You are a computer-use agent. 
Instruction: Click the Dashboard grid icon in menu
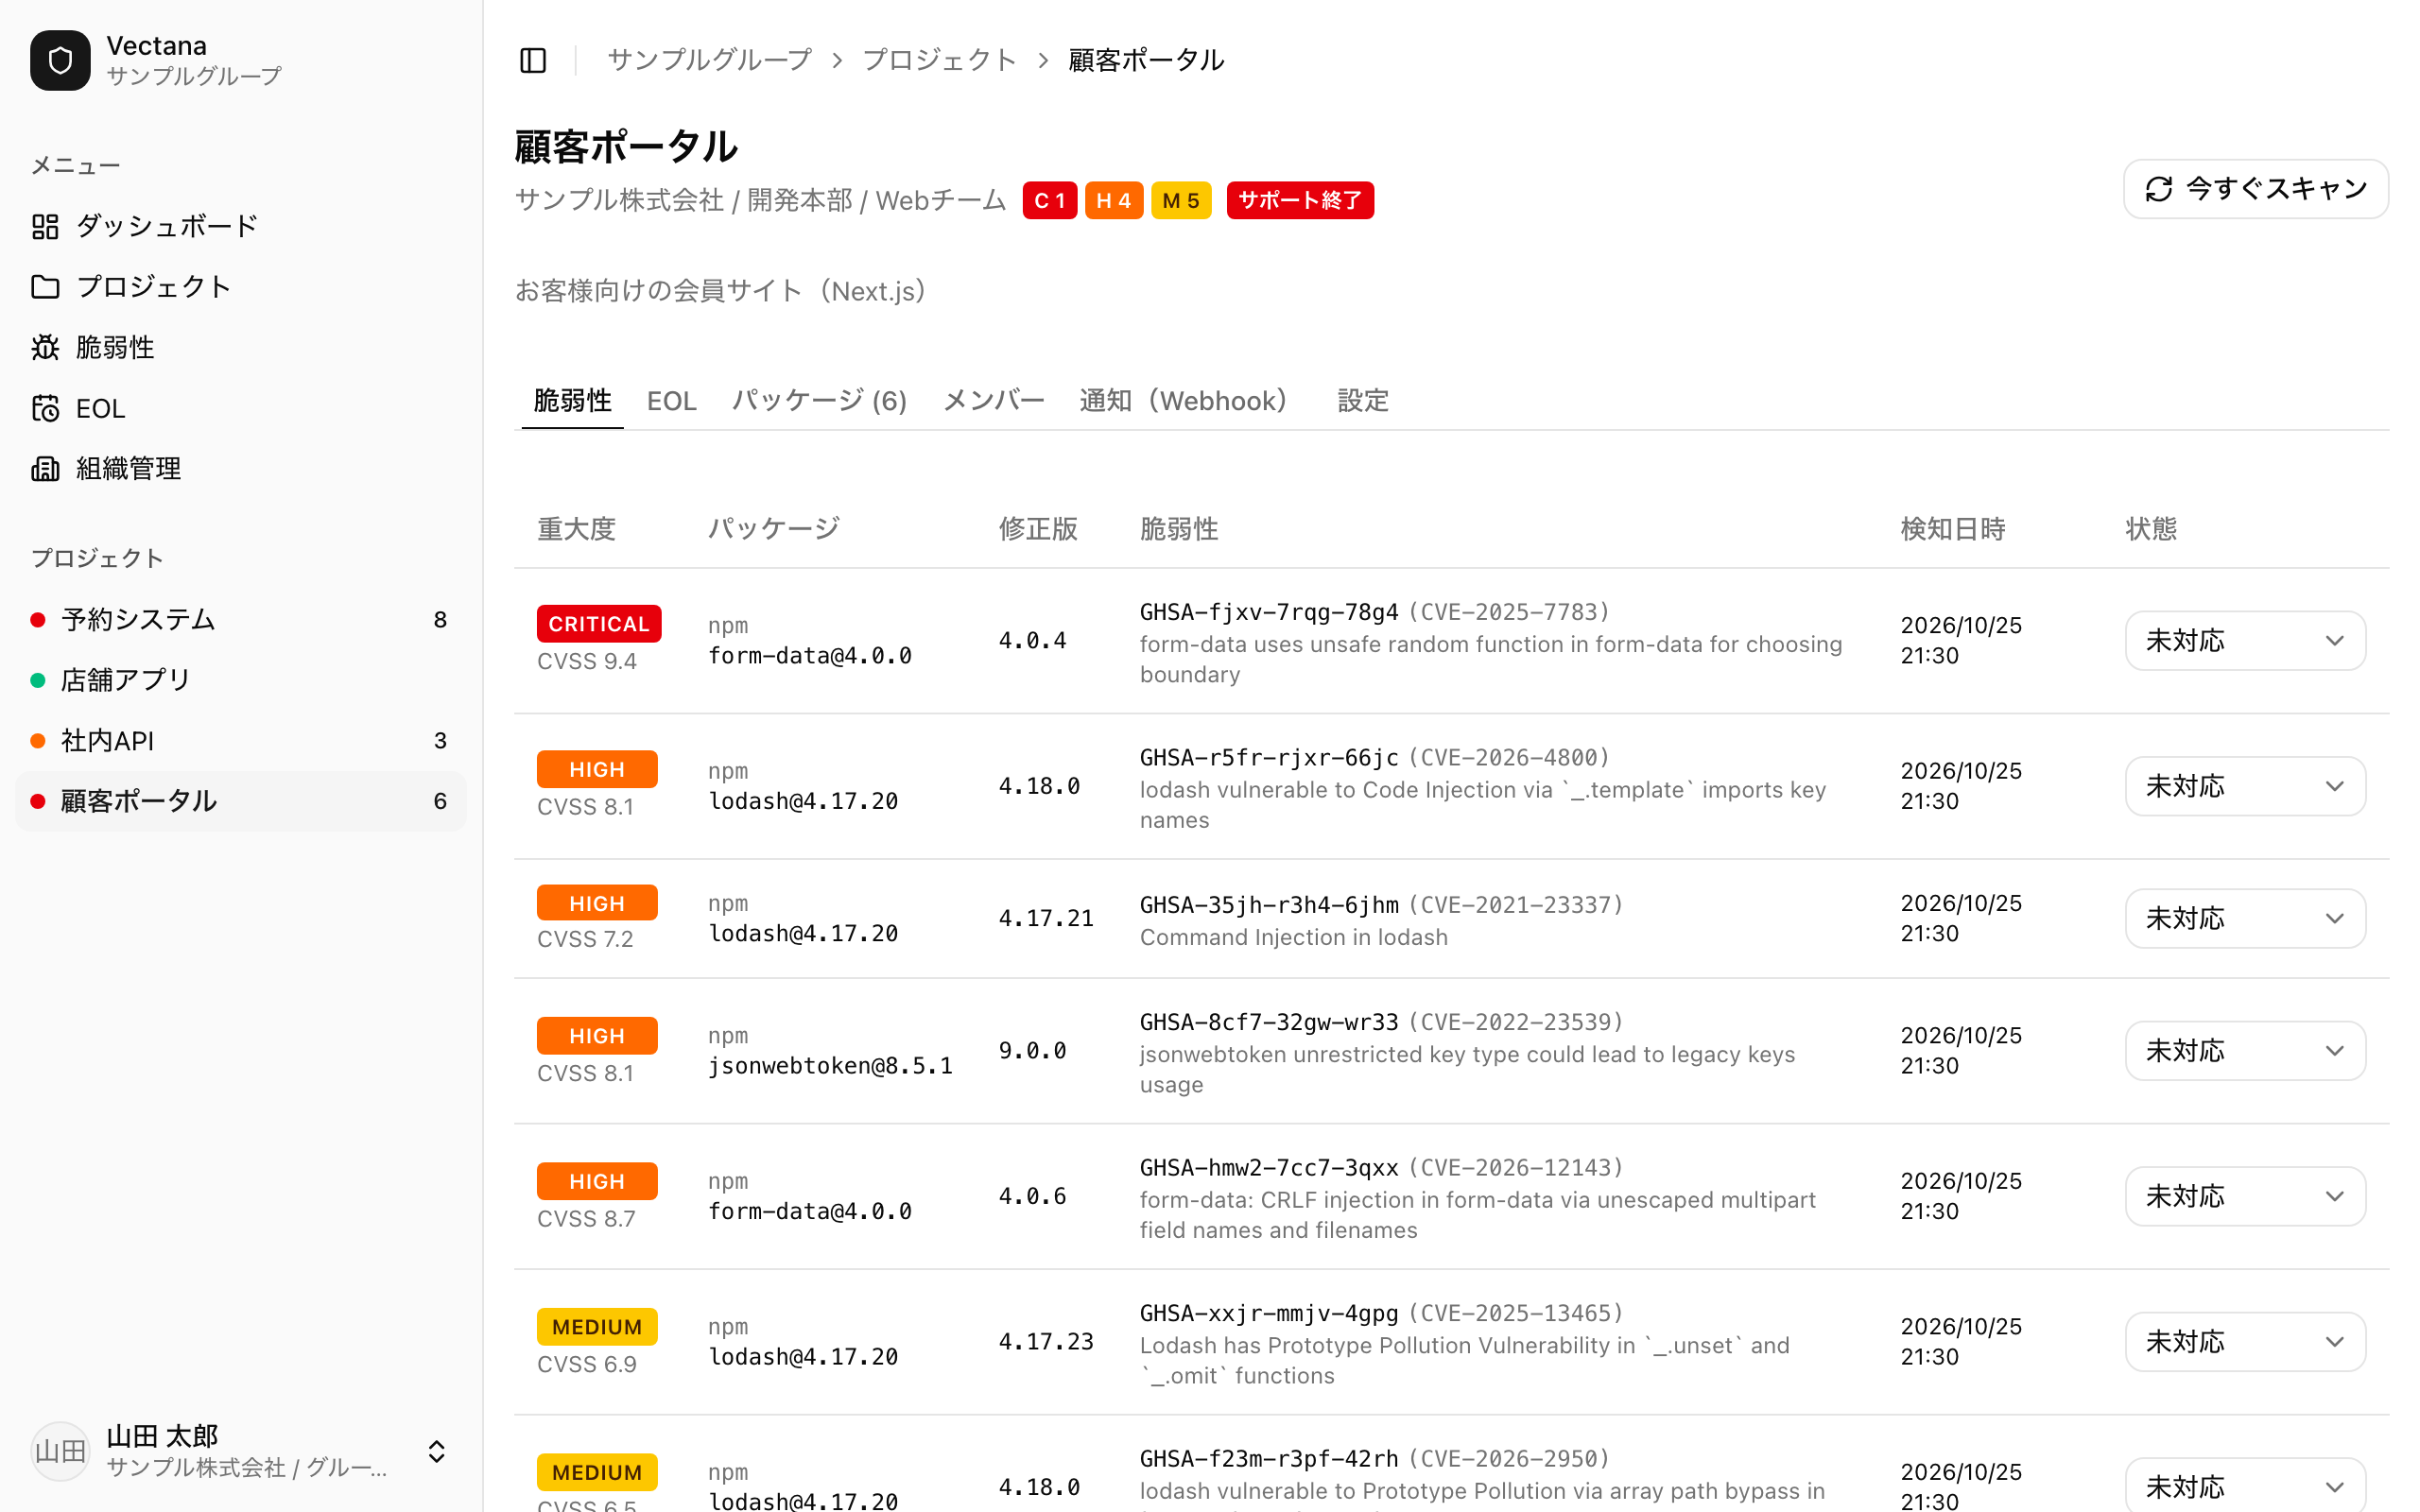tap(45, 226)
